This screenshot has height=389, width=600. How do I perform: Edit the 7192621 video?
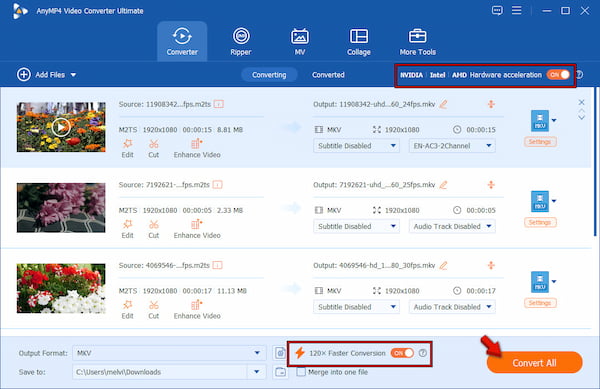pos(127,229)
